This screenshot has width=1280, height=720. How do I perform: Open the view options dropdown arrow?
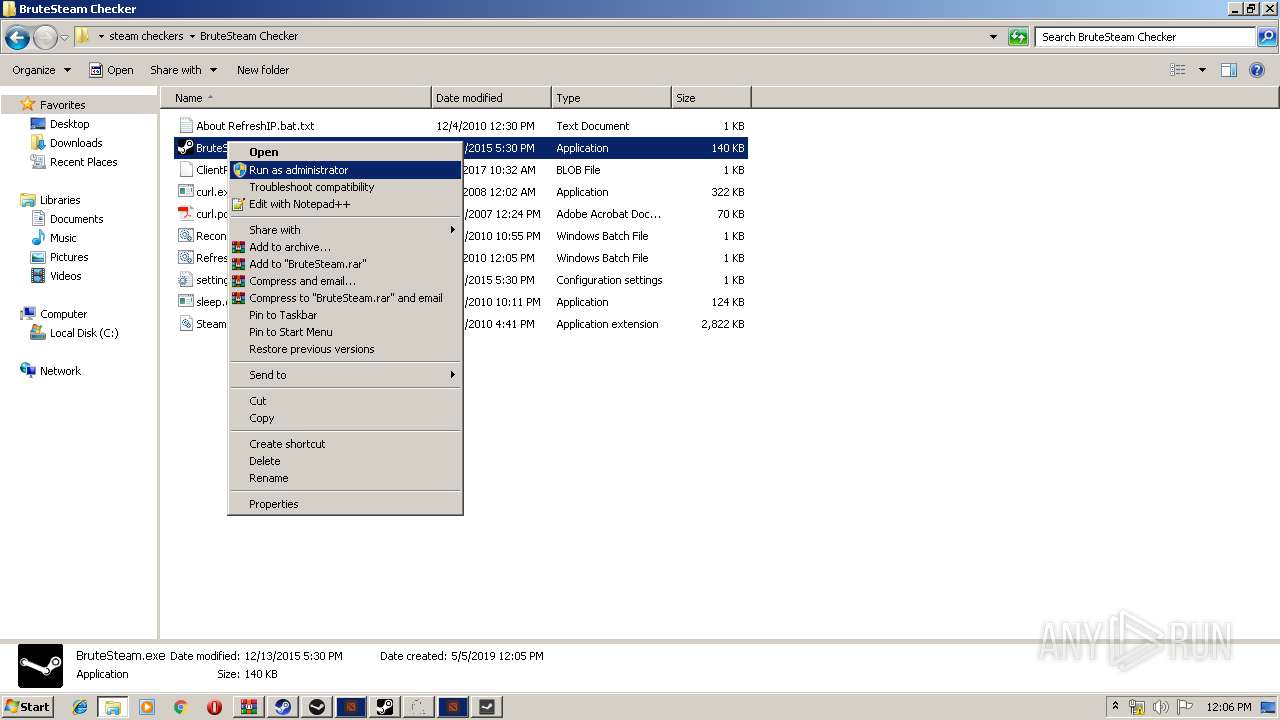pyautogui.click(x=1202, y=70)
